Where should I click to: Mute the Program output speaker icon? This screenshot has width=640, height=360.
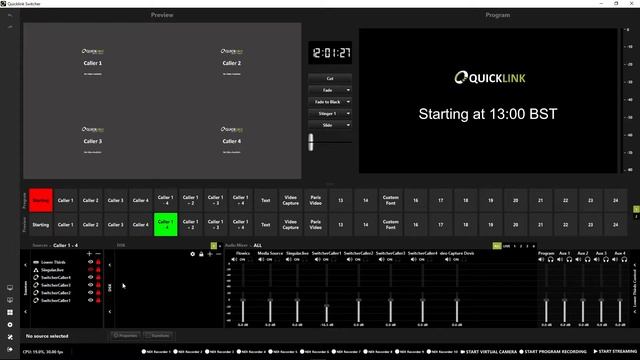542,260
